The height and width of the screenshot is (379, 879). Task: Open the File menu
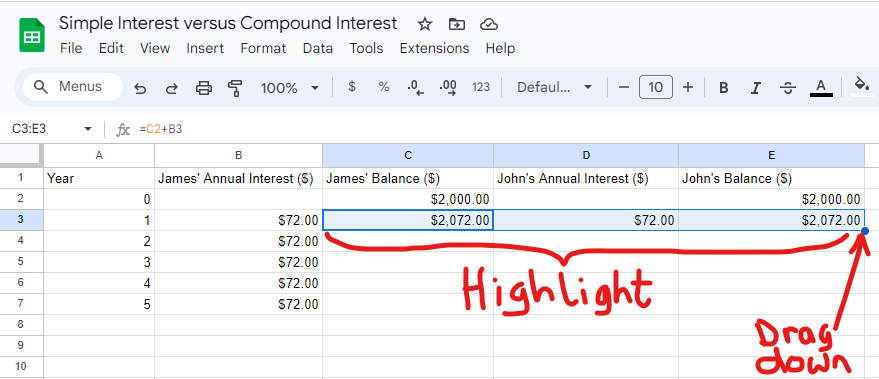click(71, 49)
